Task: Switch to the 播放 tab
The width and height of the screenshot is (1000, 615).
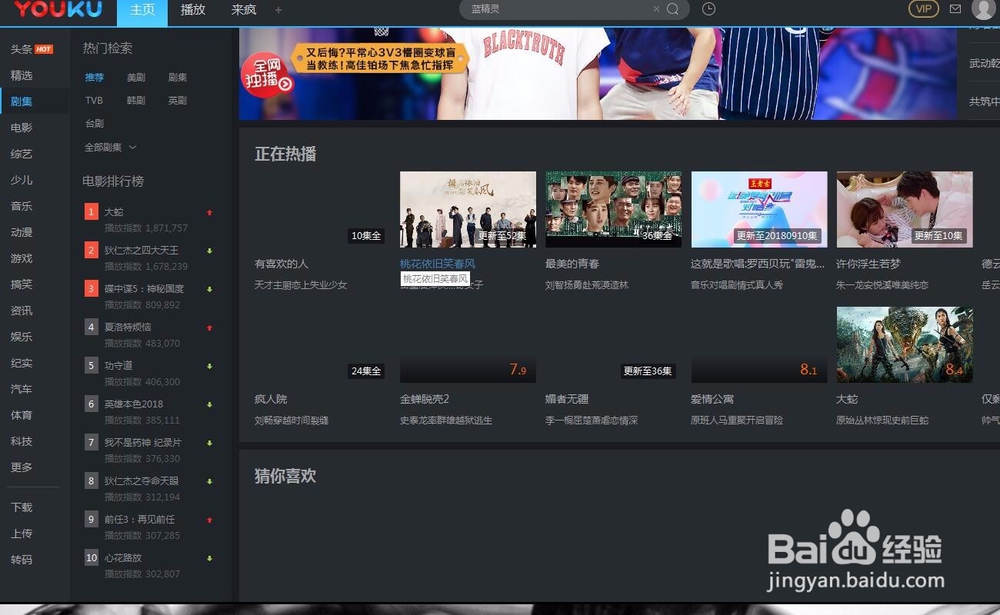Action: (x=192, y=10)
